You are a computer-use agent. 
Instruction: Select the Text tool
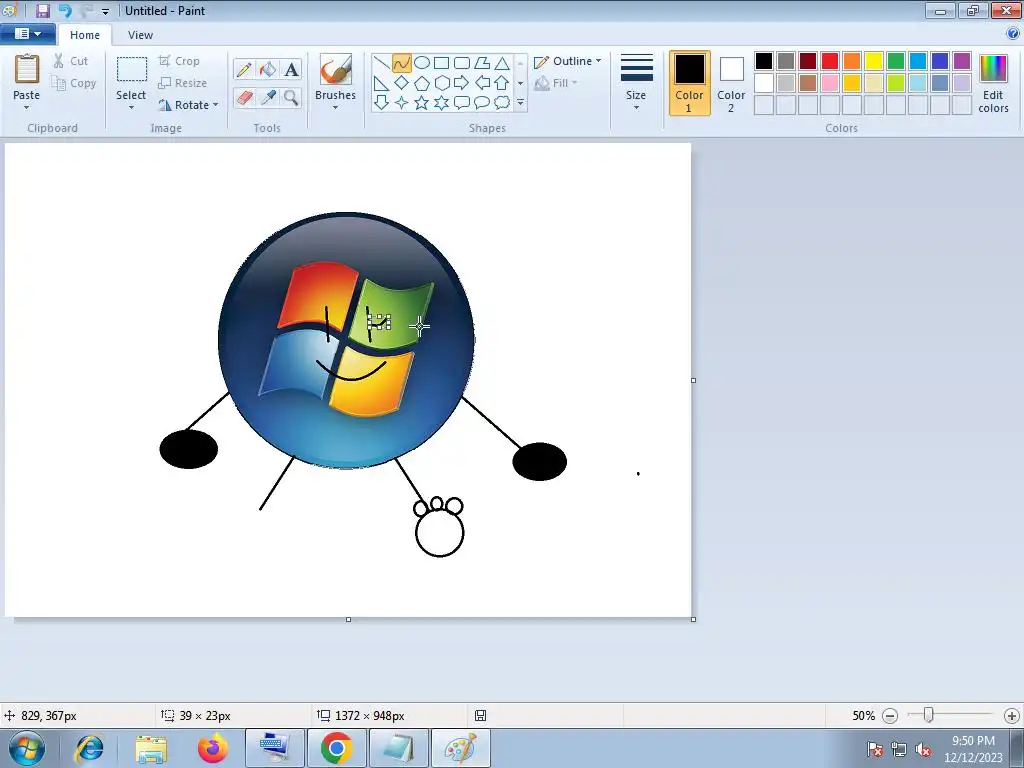click(291, 69)
